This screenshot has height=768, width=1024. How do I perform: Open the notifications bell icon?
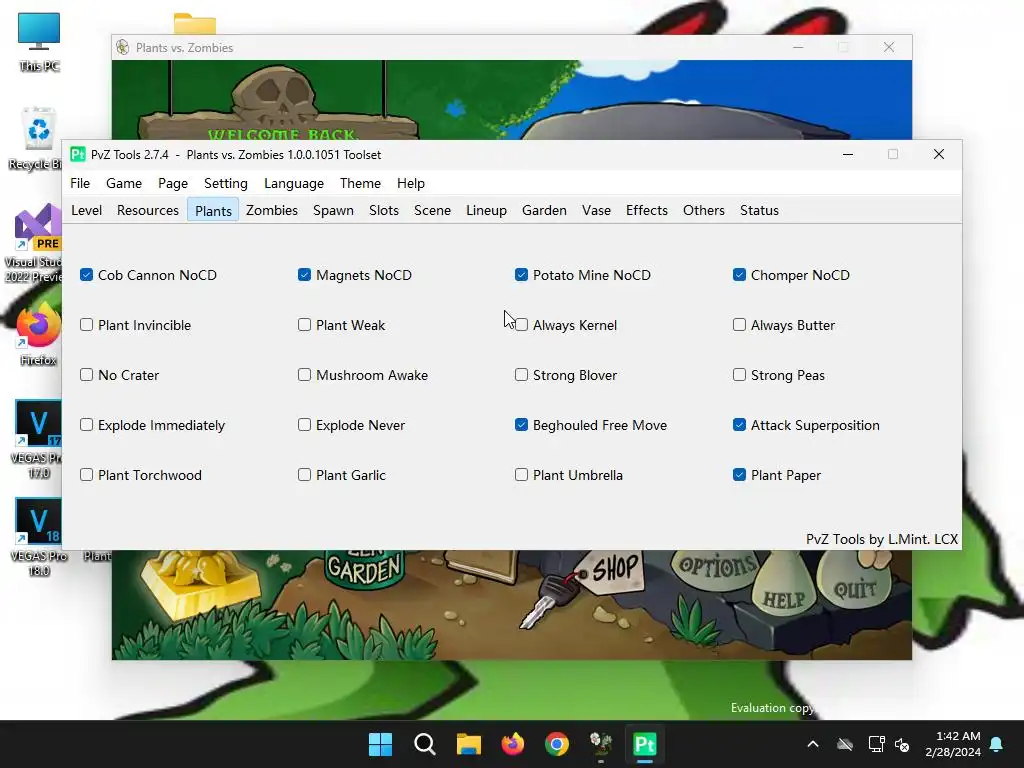(997, 744)
